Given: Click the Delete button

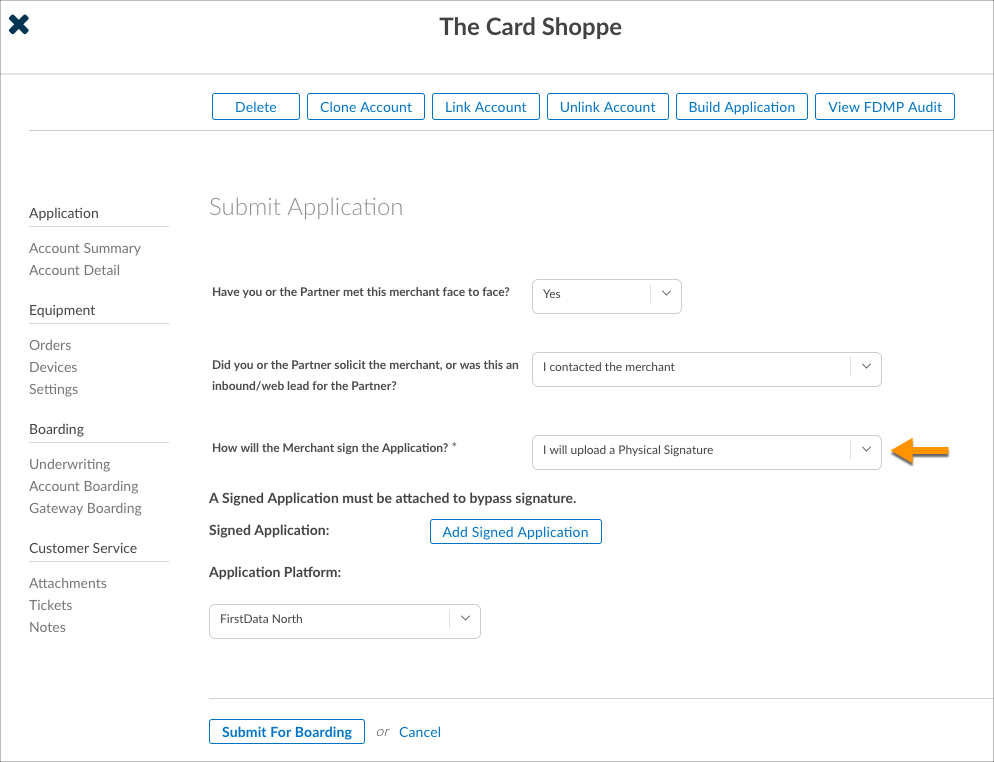Looking at the screenshot, I should [256, 107].
